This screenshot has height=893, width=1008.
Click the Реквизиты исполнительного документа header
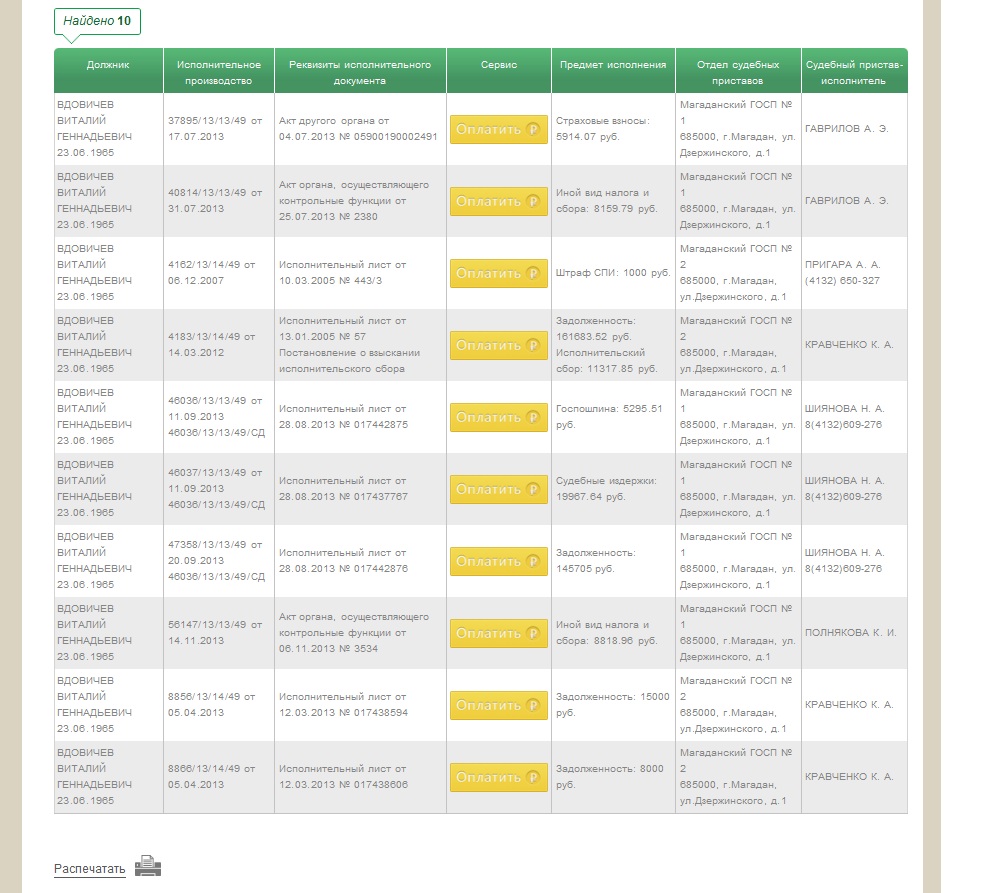[x=360, y=72]
